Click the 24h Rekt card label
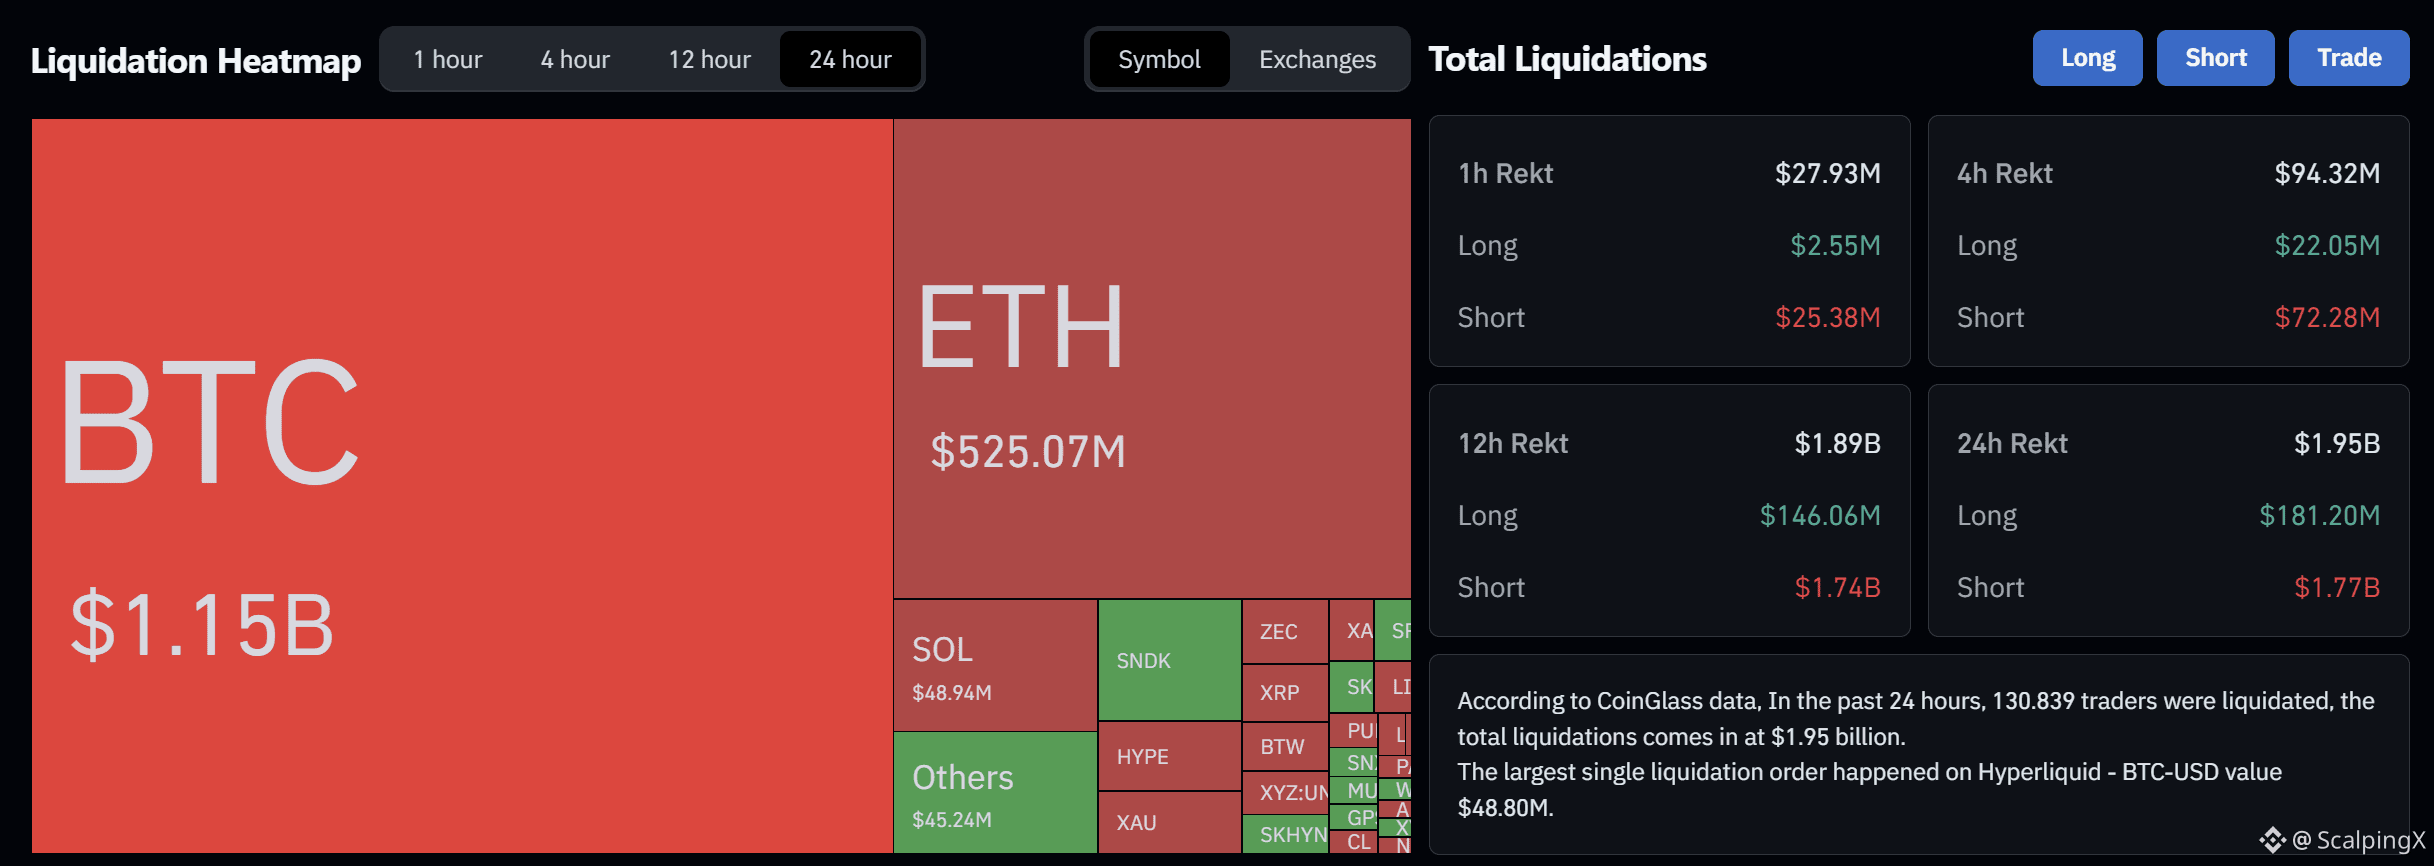The image size is (2434, 866). tap(2011, 444)
